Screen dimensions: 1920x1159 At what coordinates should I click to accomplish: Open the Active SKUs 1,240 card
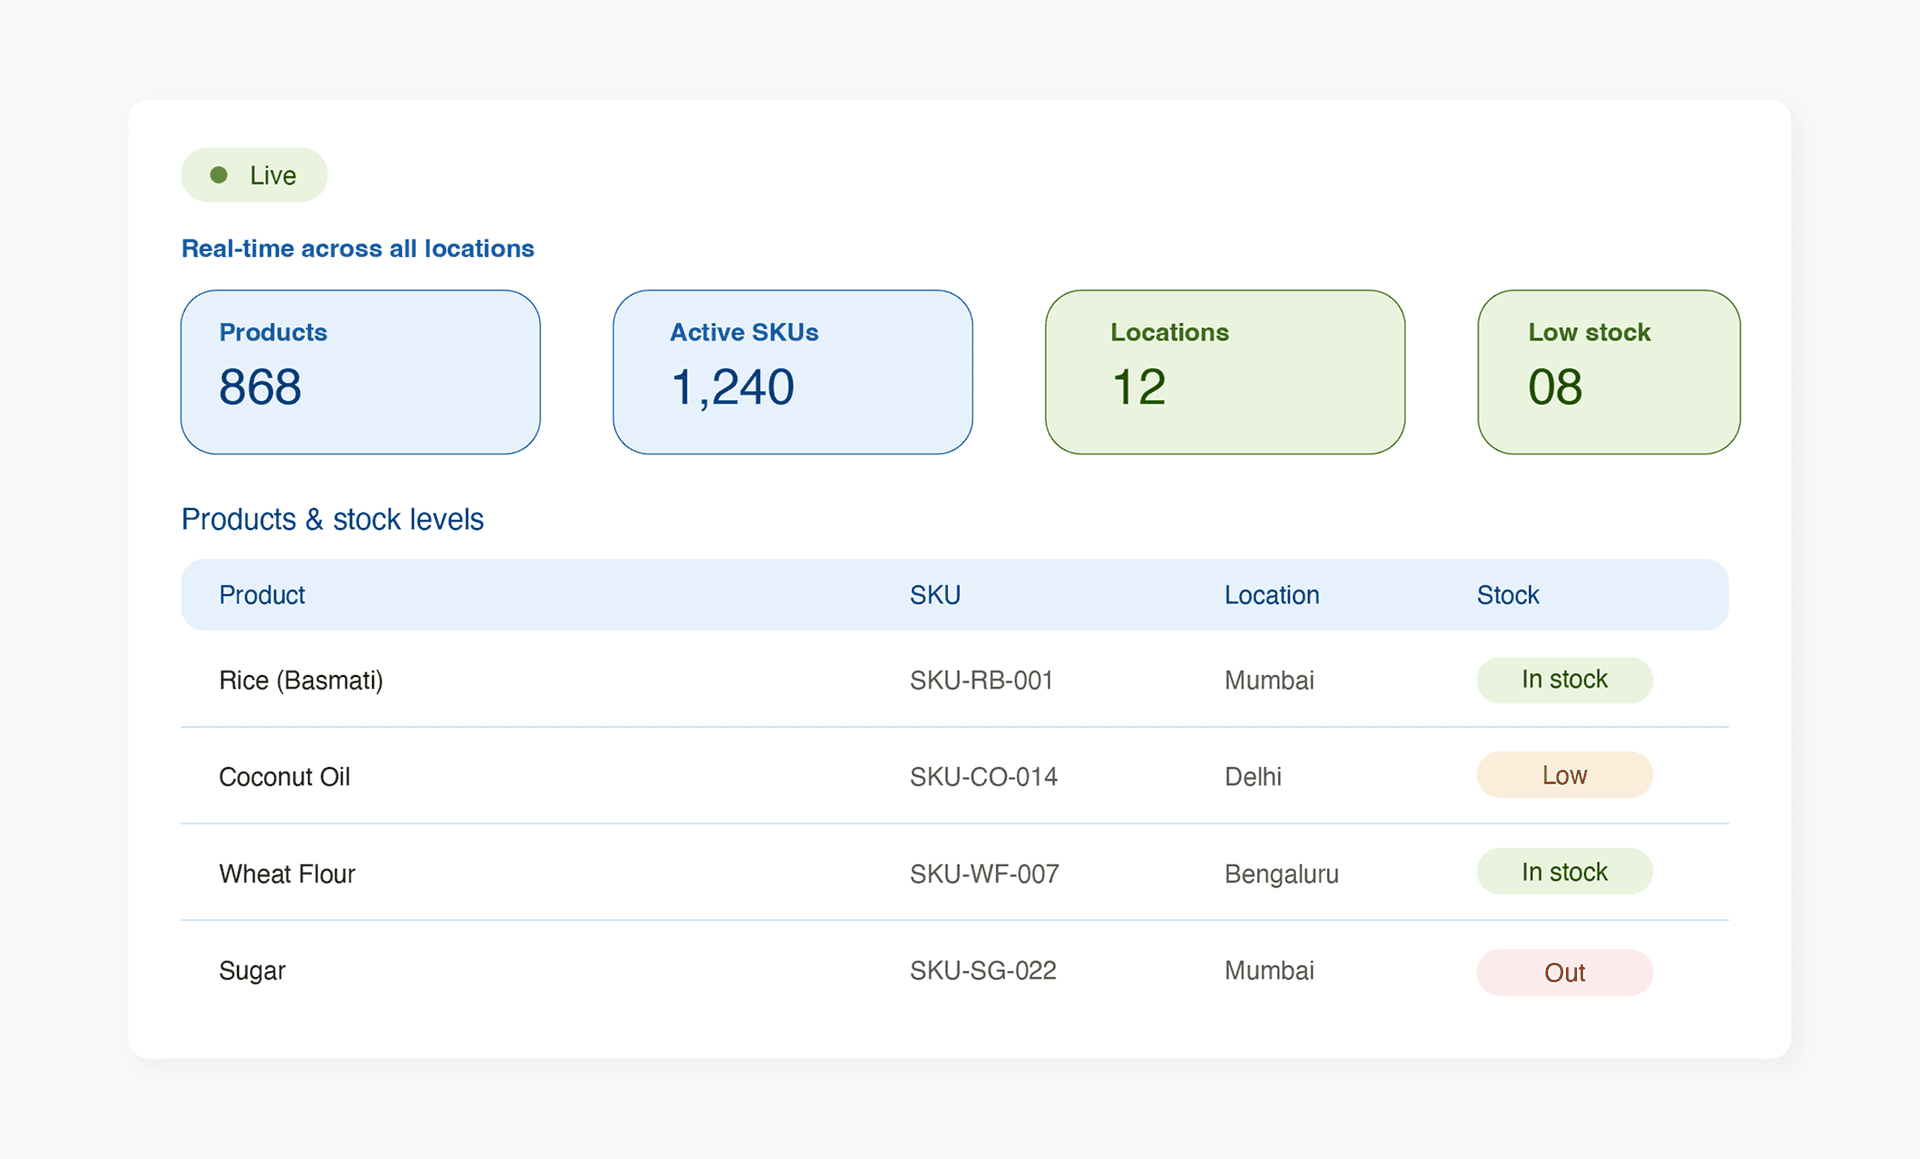pos(792,372)
